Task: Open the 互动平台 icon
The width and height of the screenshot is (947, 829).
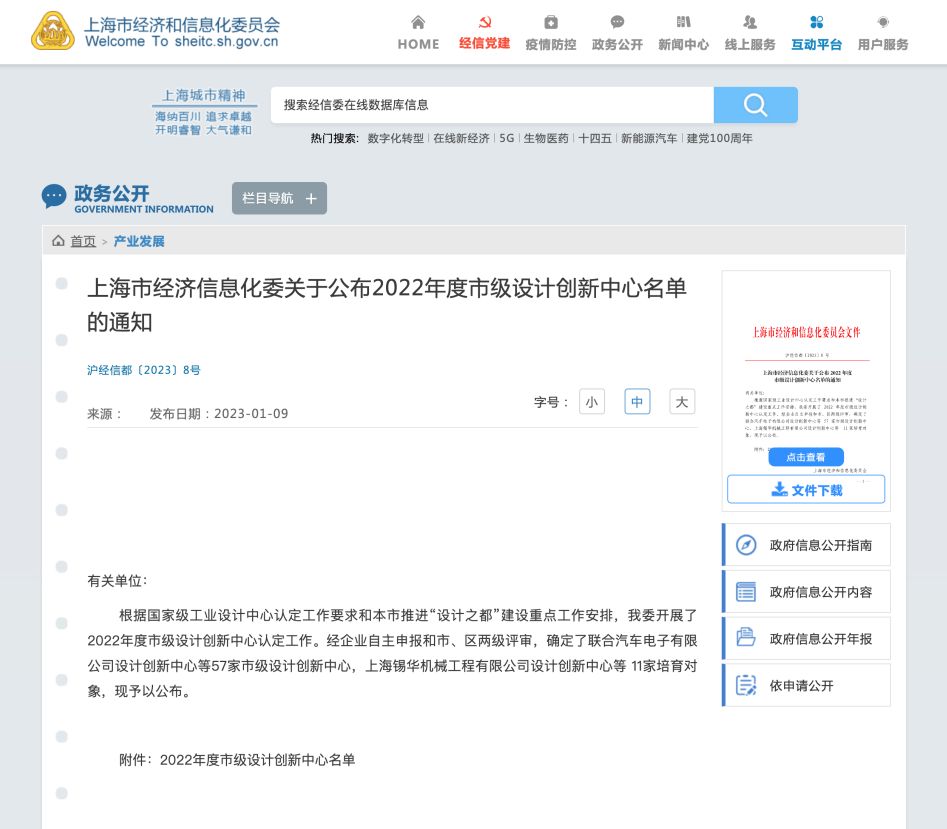Action: click(816, 23)
